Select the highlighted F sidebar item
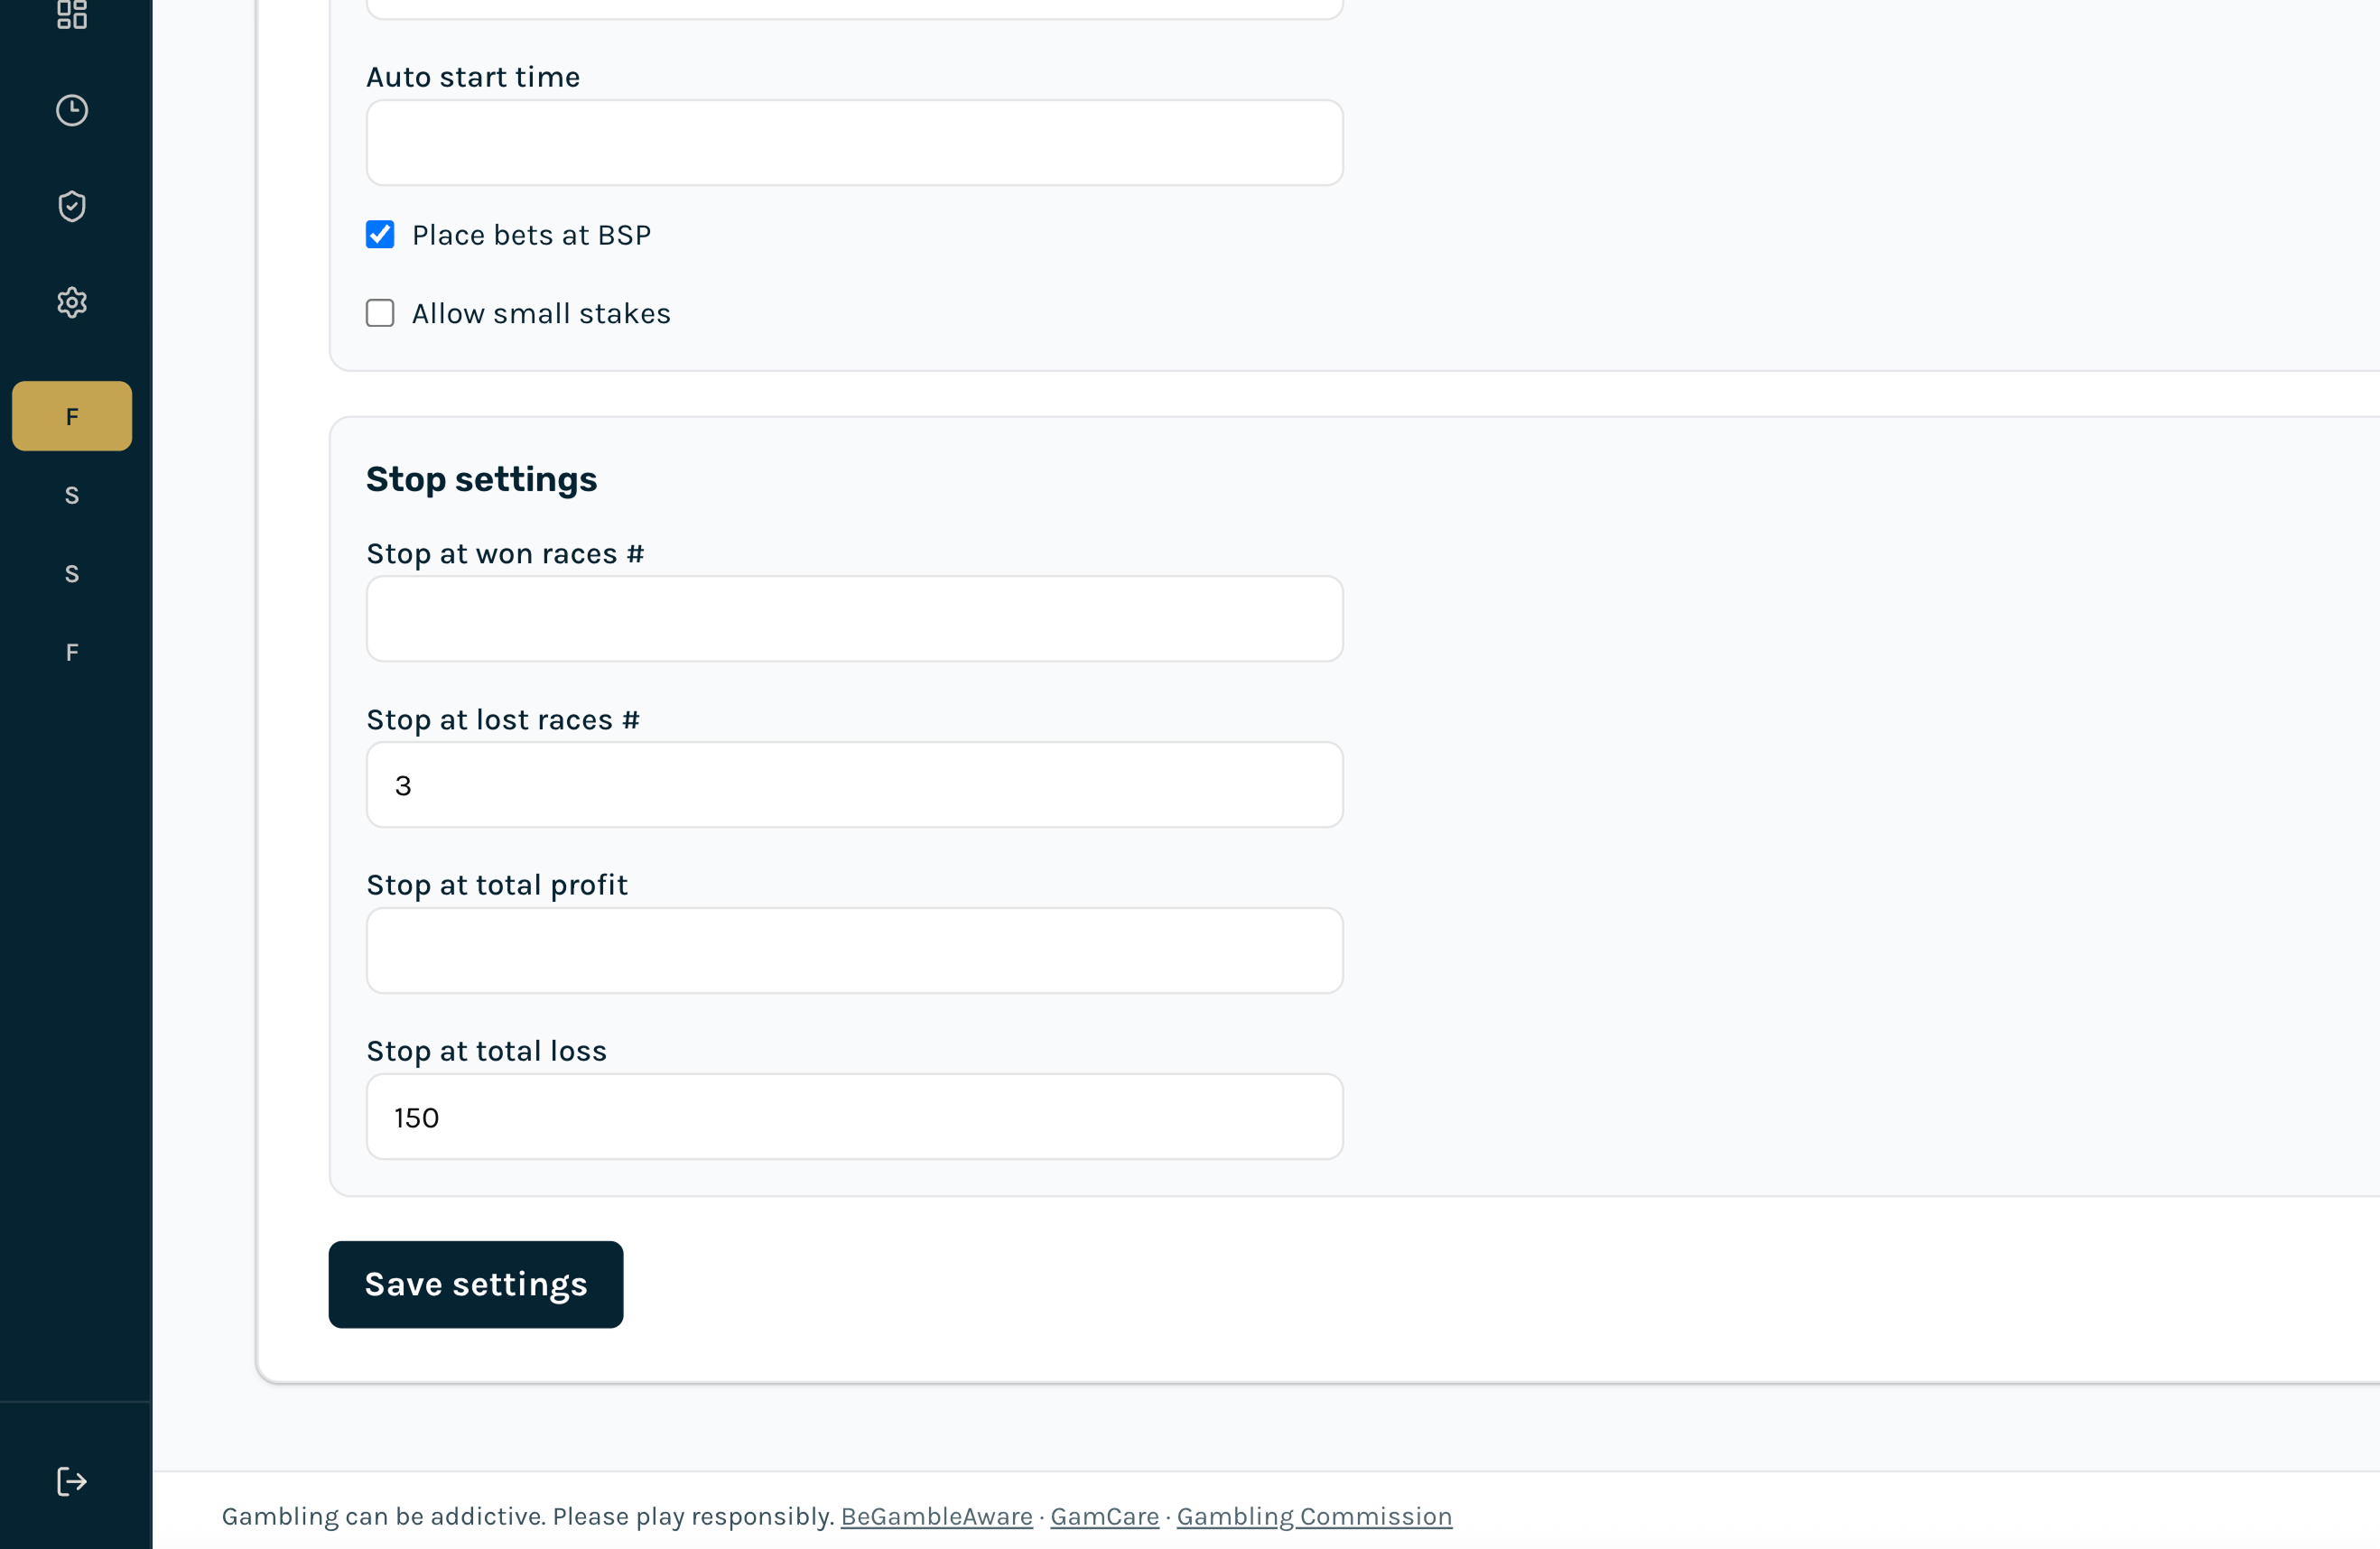2380x1549 pixels. coord(72,416)
